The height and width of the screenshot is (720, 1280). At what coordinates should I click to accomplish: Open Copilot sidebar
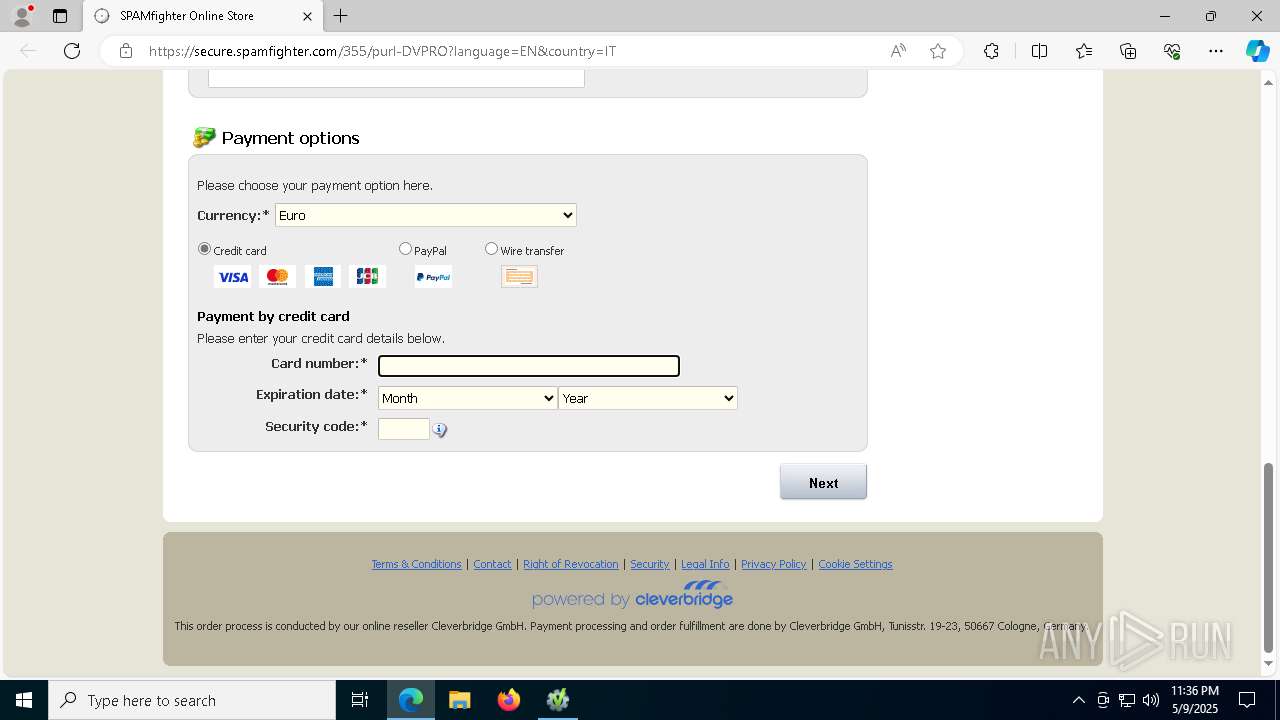(1258, 51)
